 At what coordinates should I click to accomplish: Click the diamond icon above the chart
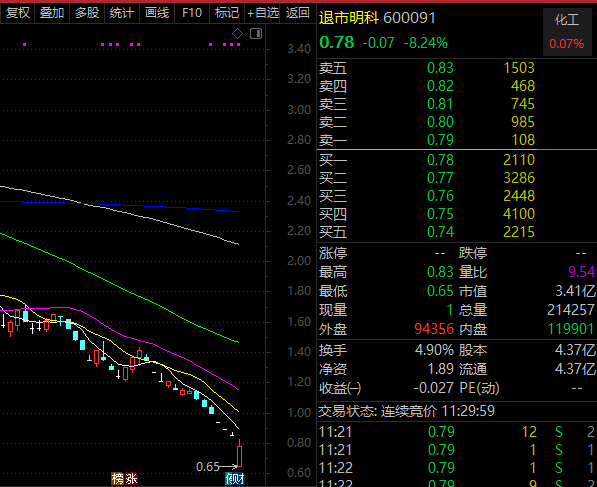[x=237, y=34]
